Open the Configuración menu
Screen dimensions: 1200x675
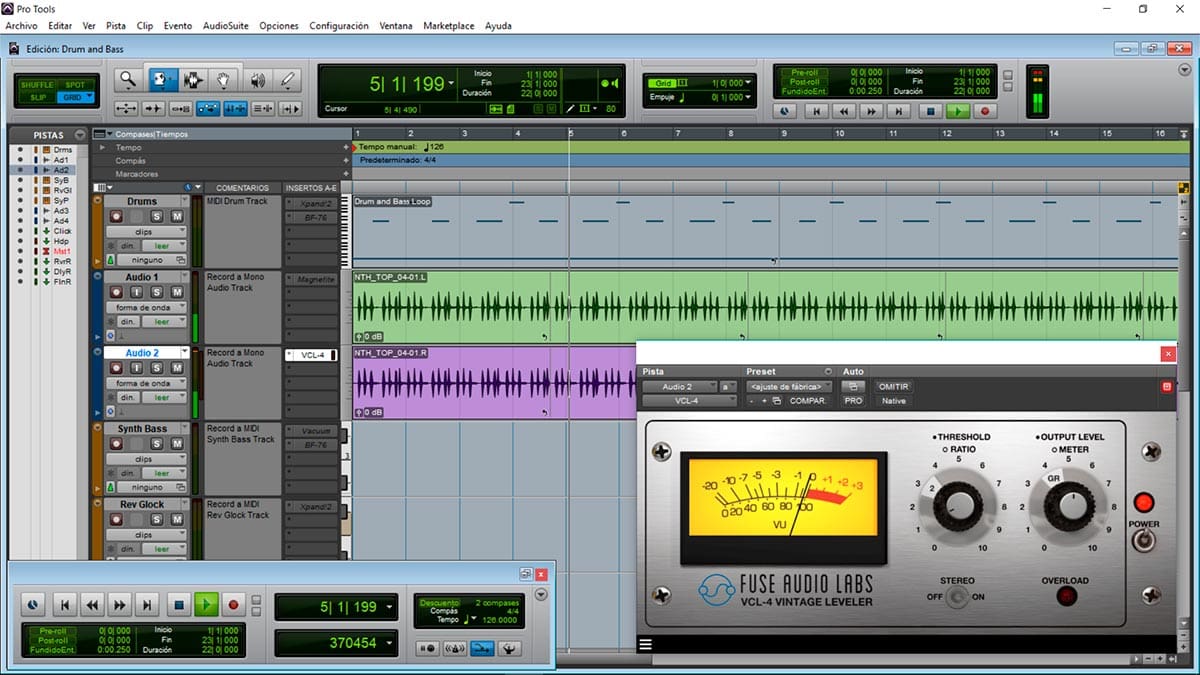coord(339,26)
